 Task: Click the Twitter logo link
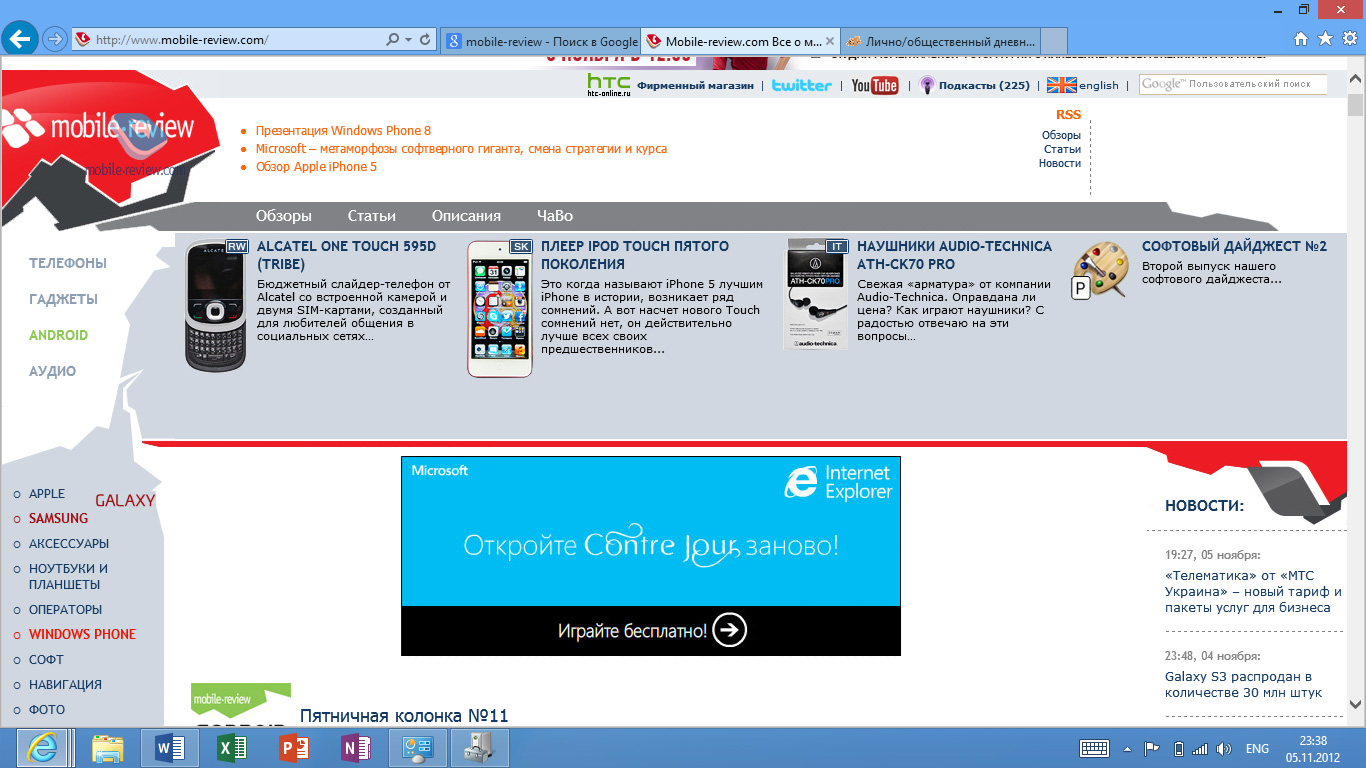(801, 85)
